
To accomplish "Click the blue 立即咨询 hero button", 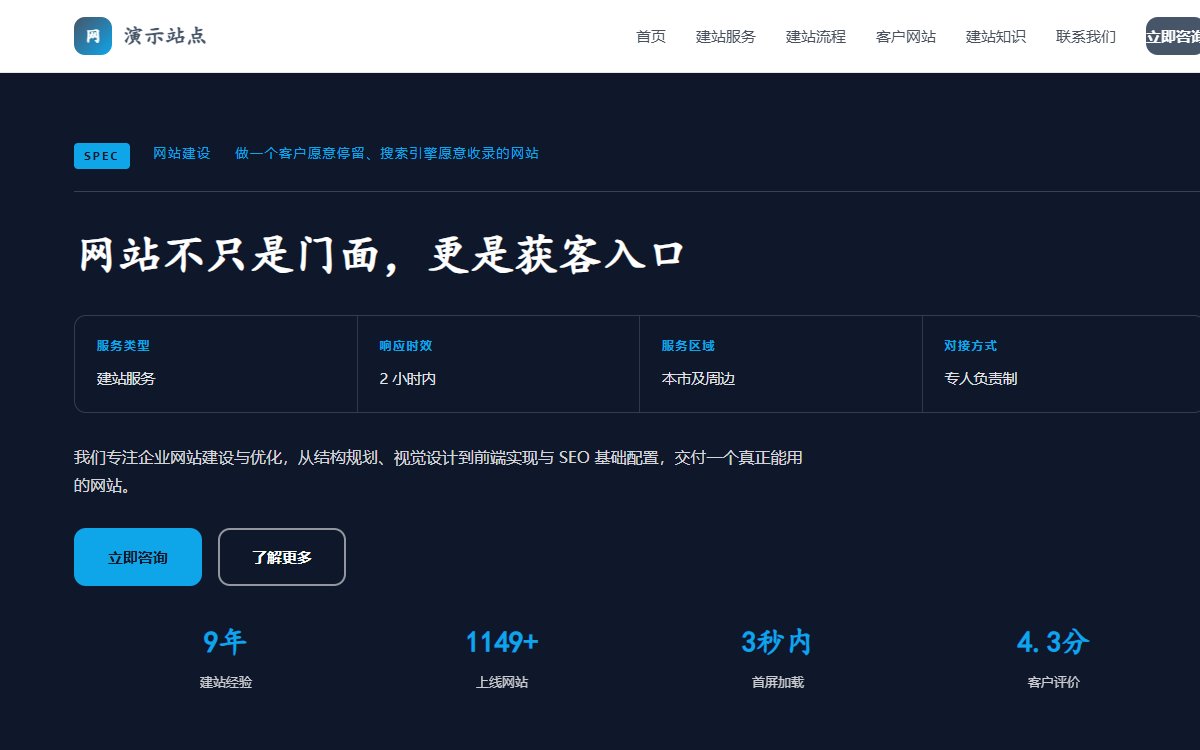I will pos(138,557).
